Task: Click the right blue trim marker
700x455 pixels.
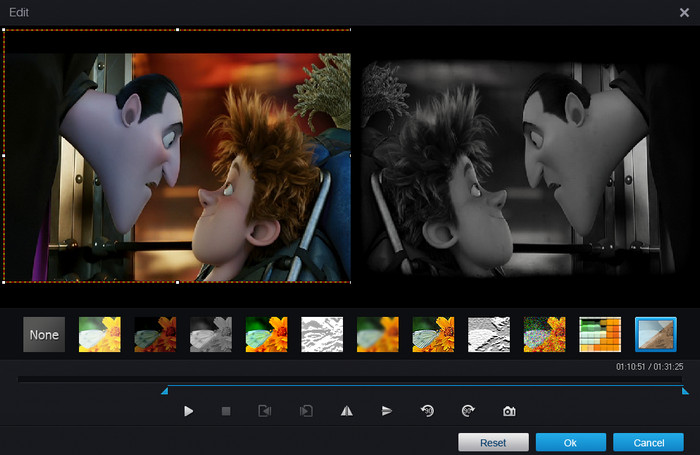Action: [x=685, y=391]
